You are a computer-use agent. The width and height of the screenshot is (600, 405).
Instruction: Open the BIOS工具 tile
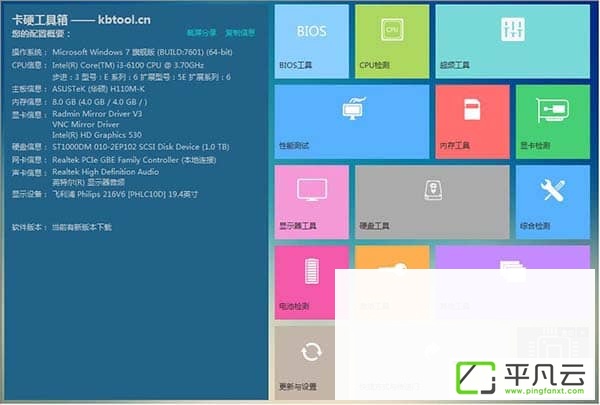coord(311,41)
